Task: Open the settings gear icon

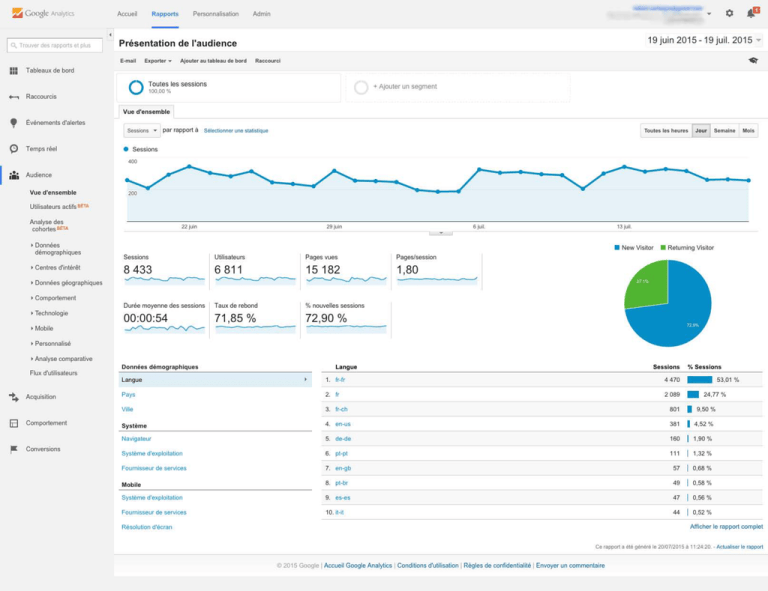Action: [x=729, y=13]
